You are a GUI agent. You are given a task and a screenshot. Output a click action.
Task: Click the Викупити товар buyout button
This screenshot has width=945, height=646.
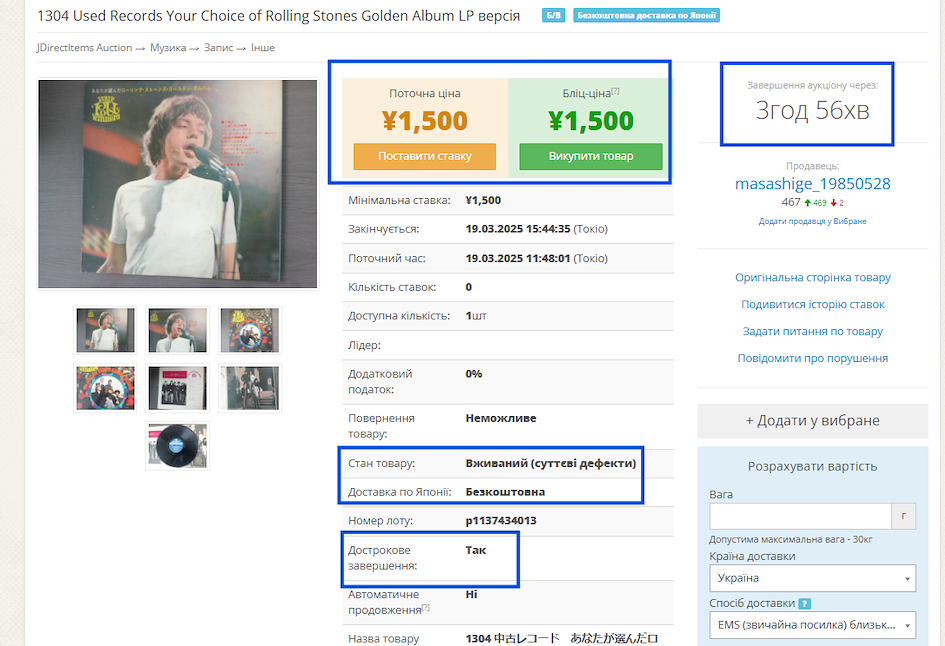click(591, 157)
